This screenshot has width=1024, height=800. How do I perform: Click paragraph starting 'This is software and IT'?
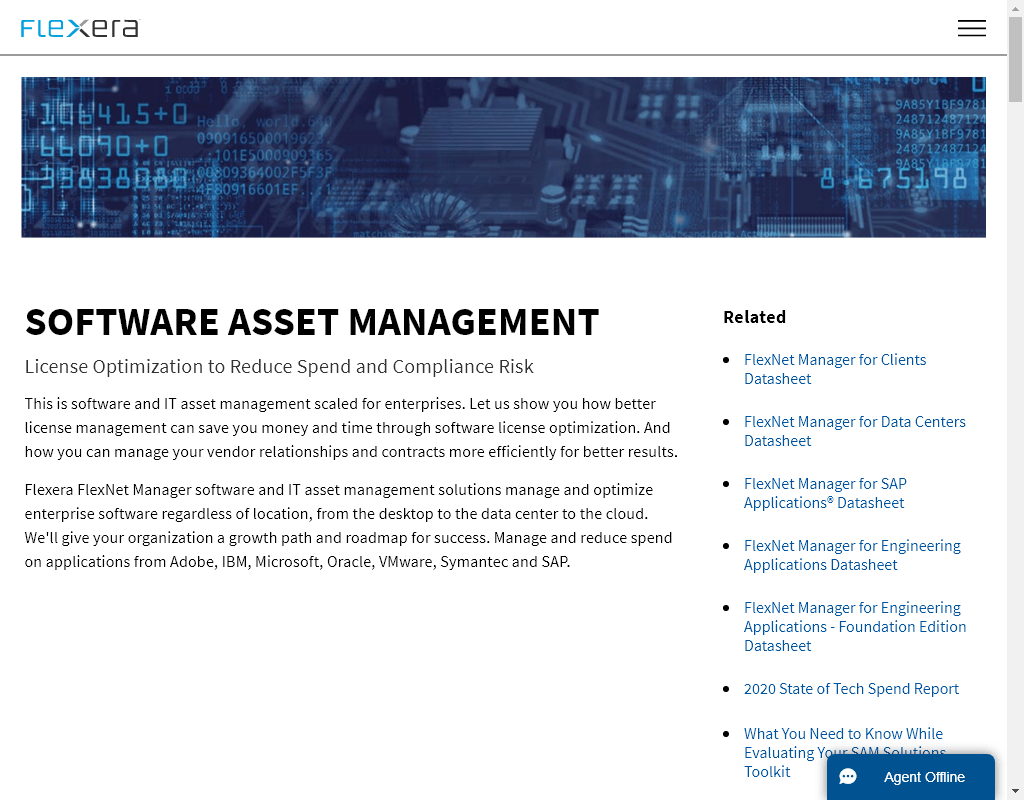coord(351,428)
